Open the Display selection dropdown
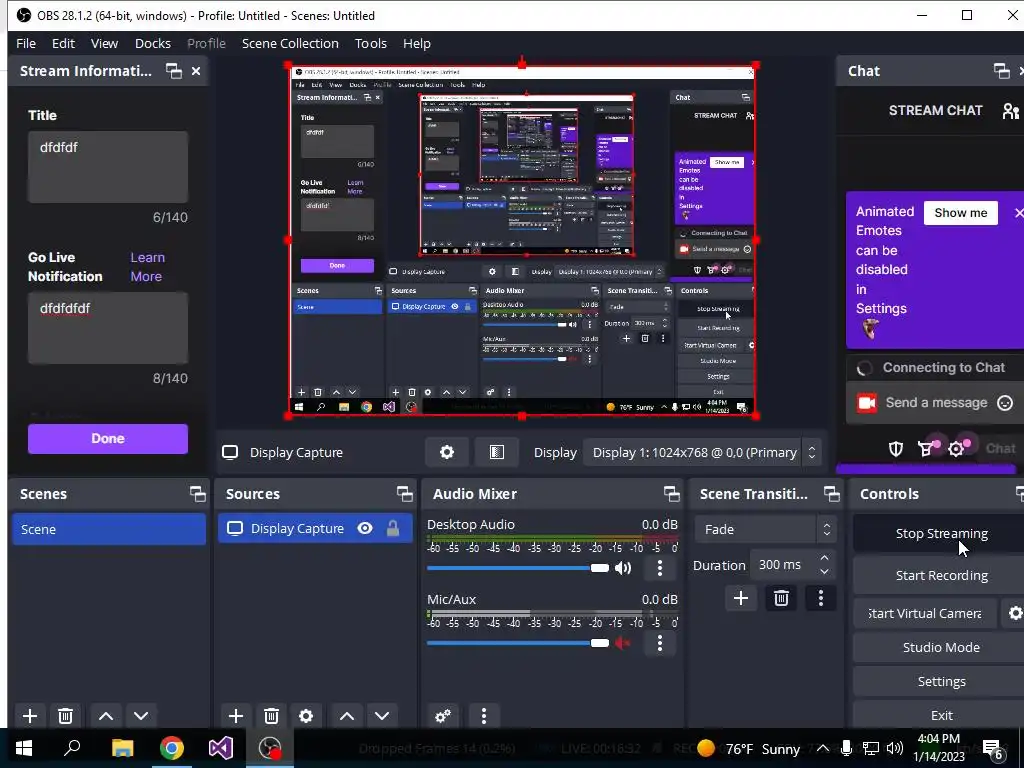This screenshot has width=1024, height=768. tap(701, 452)
